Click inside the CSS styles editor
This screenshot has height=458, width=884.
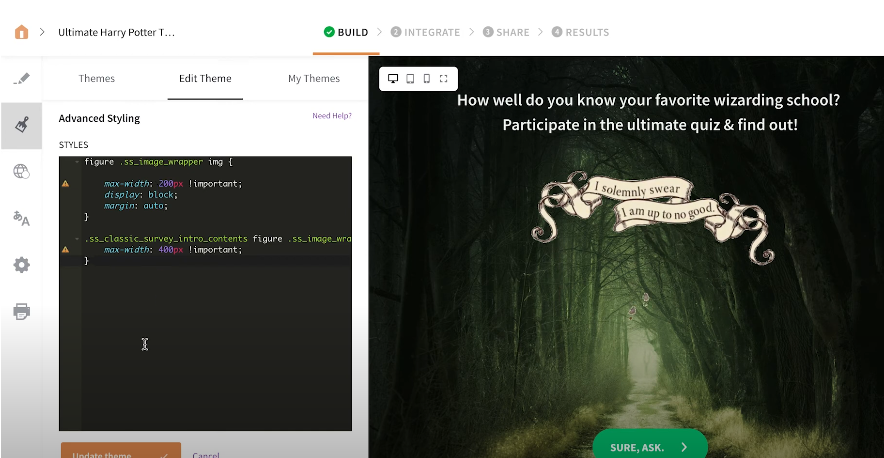[x=205, y=293]
